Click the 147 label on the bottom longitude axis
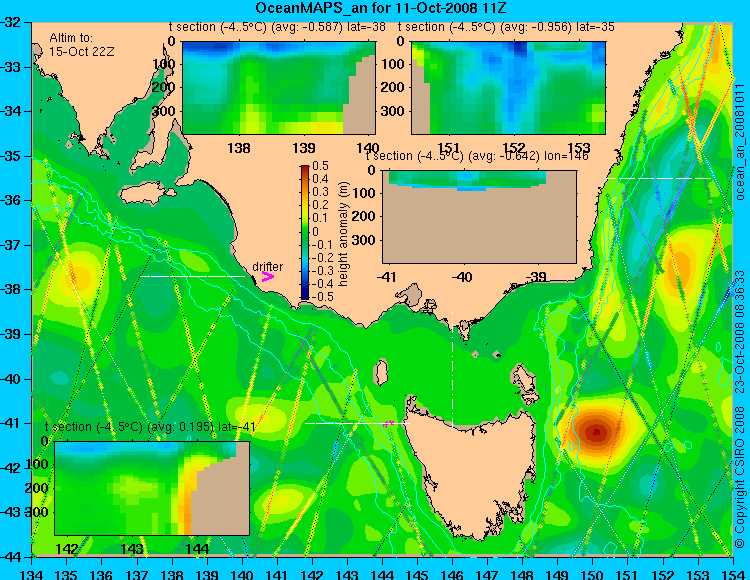 [487, 574]
